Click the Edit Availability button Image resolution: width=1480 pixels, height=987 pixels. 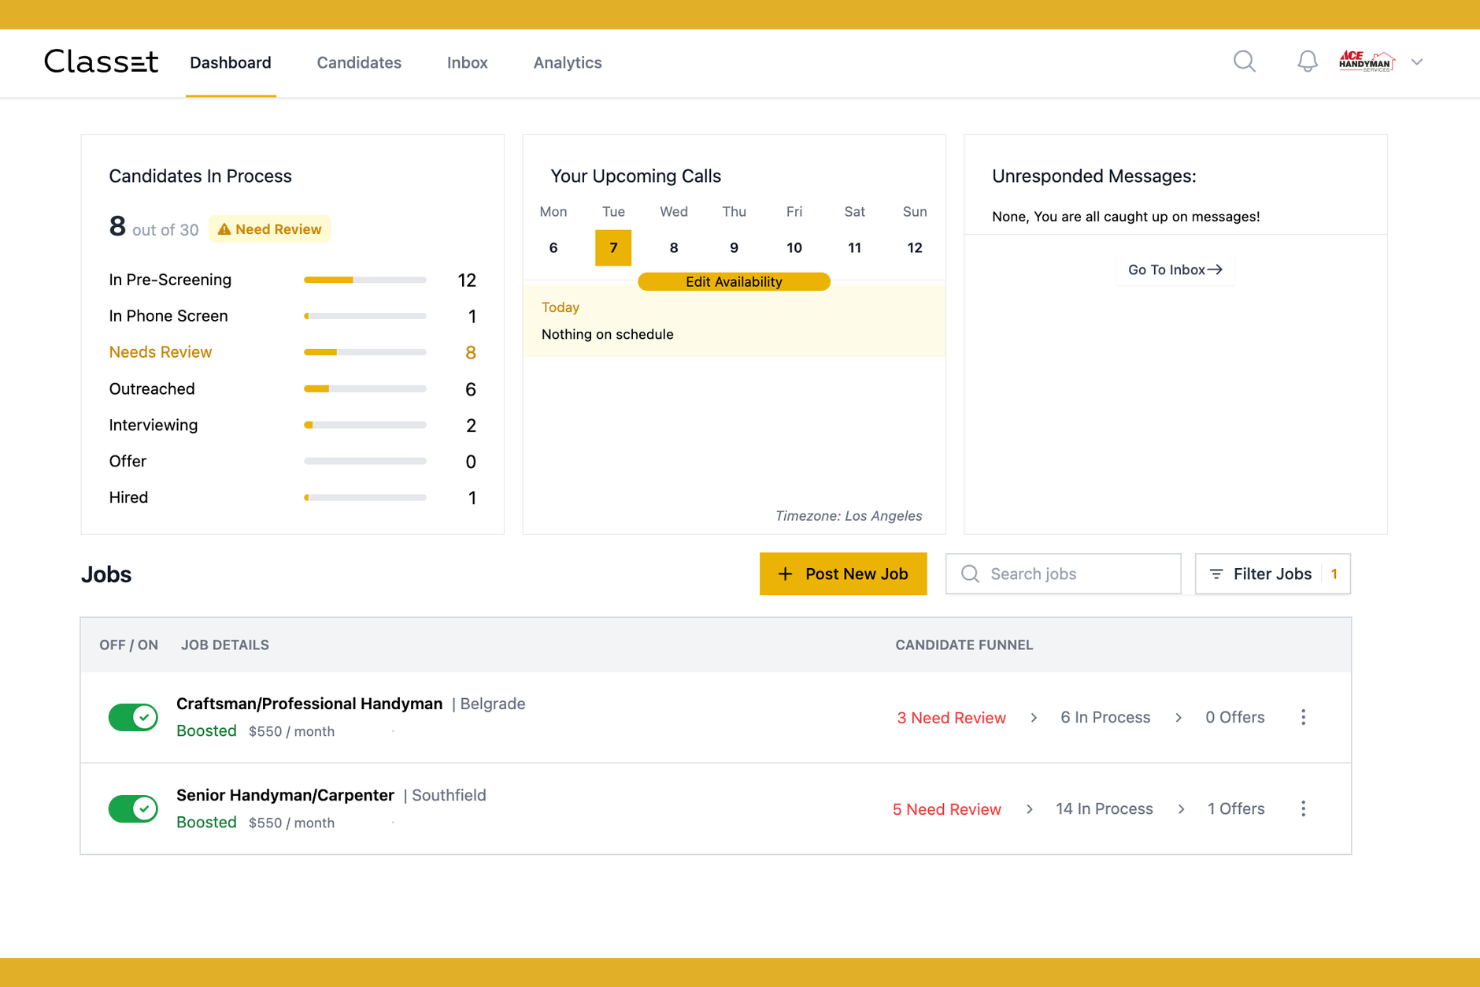[734, 282]
